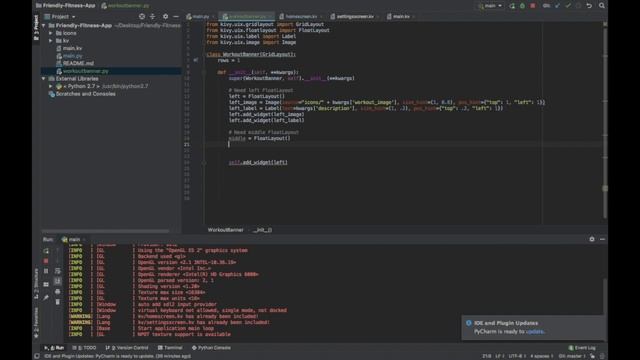Expand the icons folder
Screen dimensions: 640x360
51,33
